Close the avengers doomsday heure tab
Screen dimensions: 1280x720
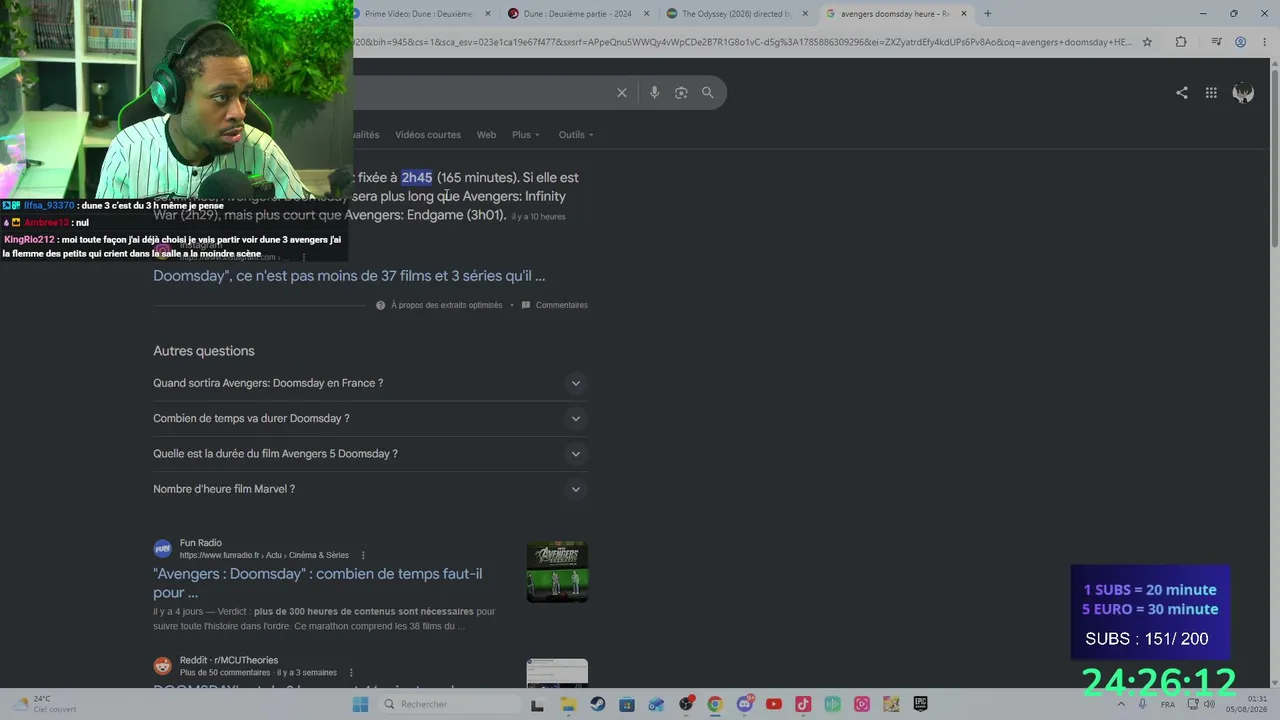[x=964, y=14]
